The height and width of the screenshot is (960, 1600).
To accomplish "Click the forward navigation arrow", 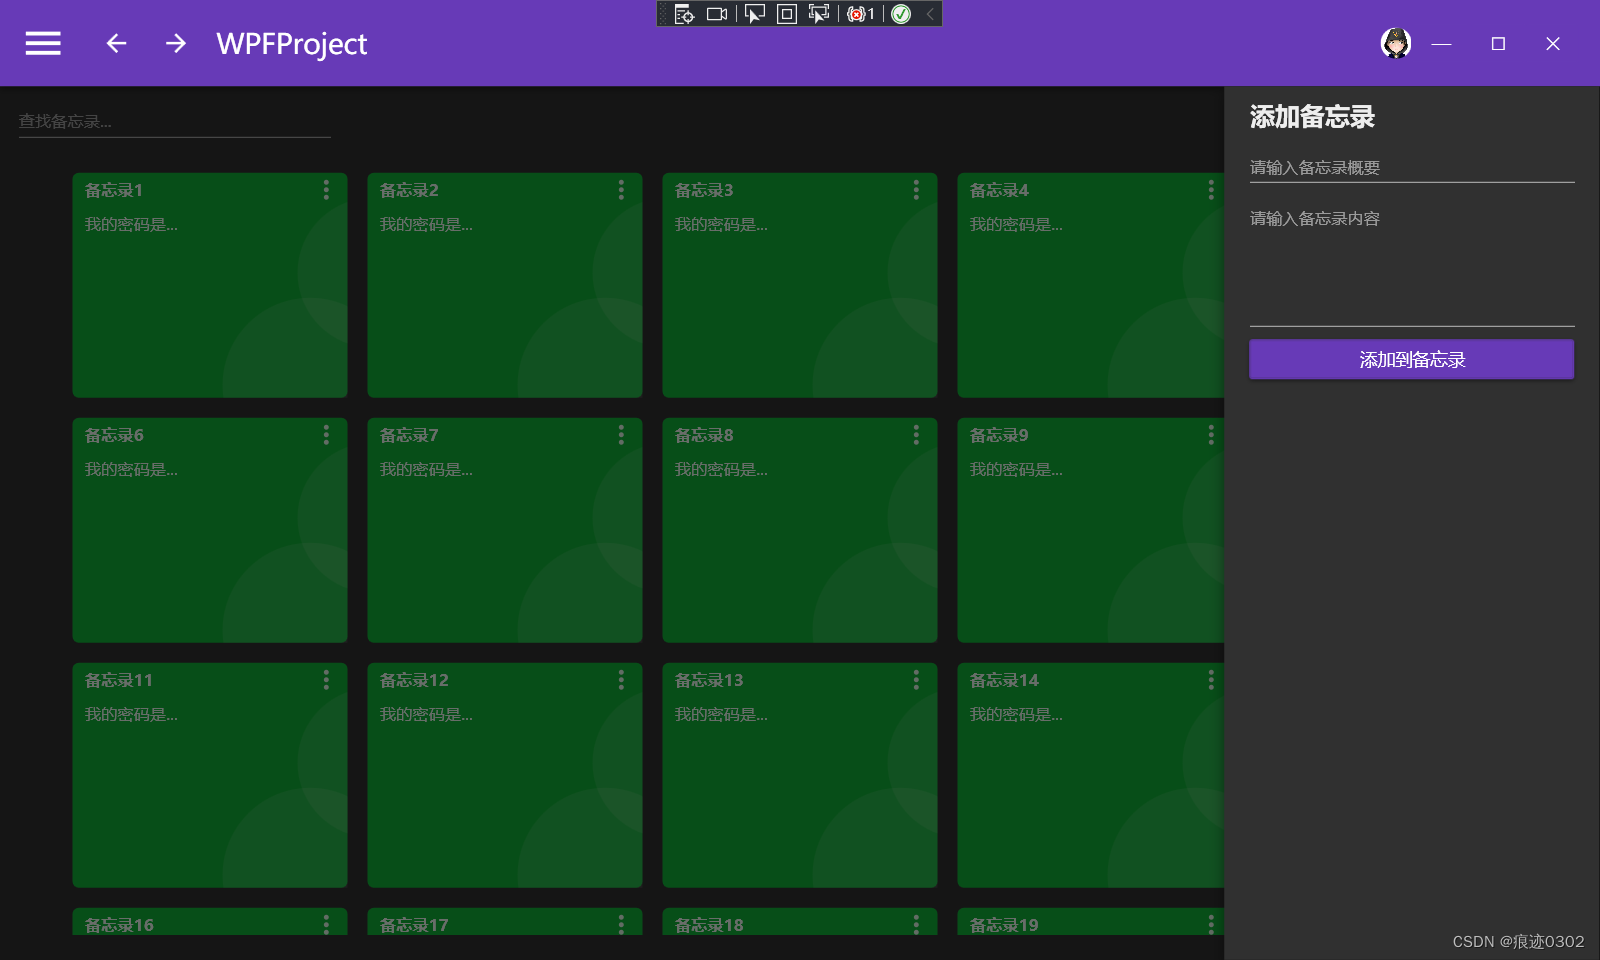I will [x=174, y=43].
